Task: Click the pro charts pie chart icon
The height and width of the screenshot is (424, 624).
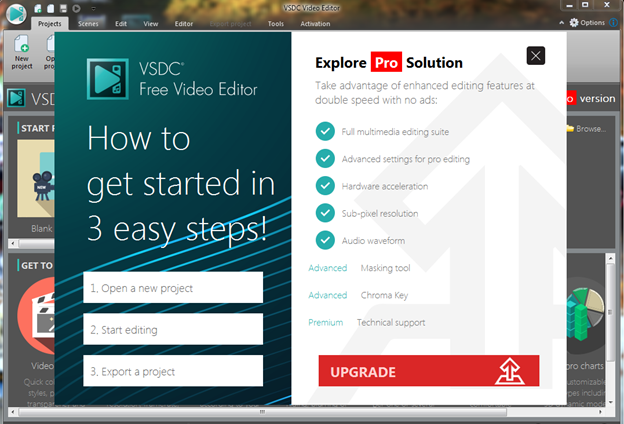Action: coord(586,315)
